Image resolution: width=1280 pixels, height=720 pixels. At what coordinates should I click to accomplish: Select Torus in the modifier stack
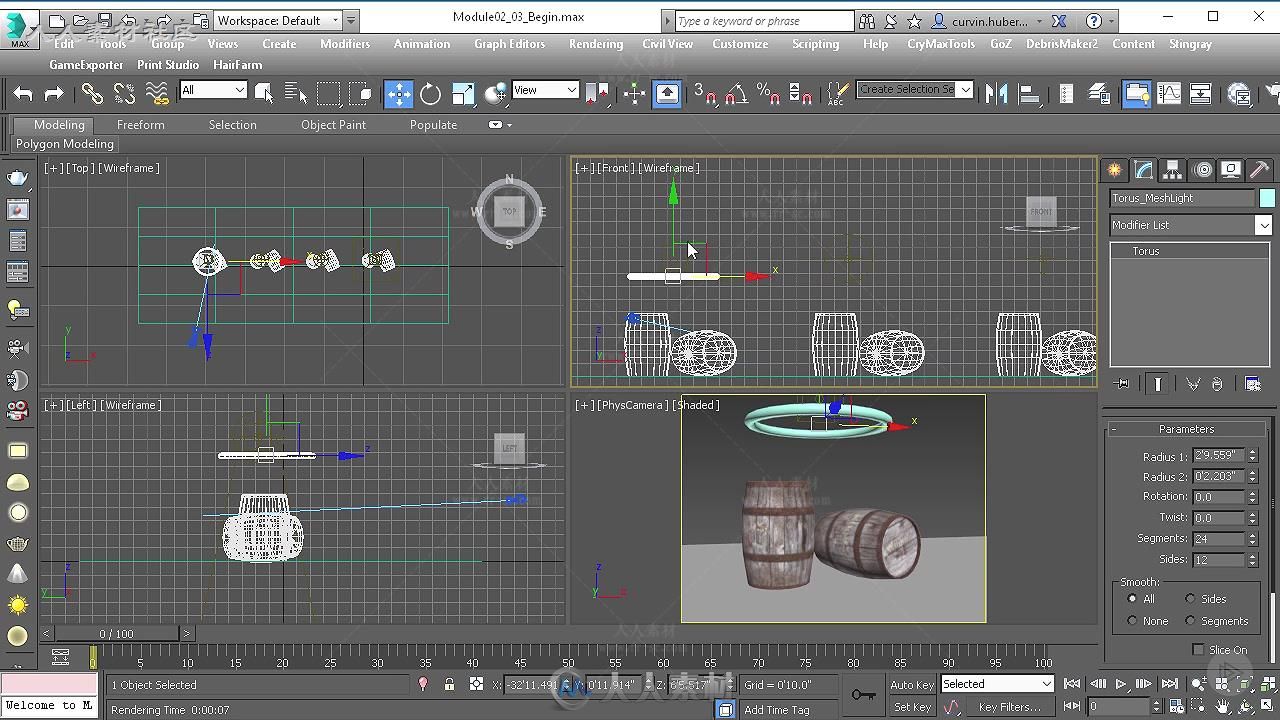[1146, 251]
